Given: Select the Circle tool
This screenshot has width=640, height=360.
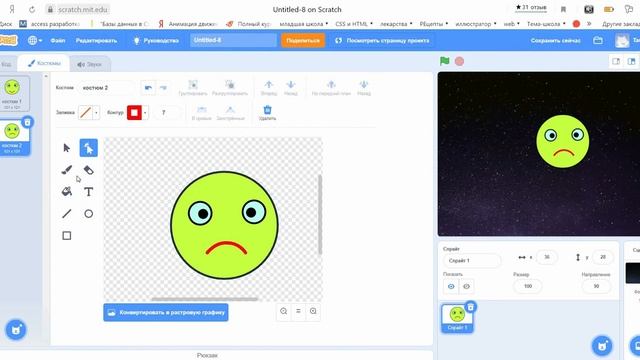Looking at the screenshot, I should (89, 213).
